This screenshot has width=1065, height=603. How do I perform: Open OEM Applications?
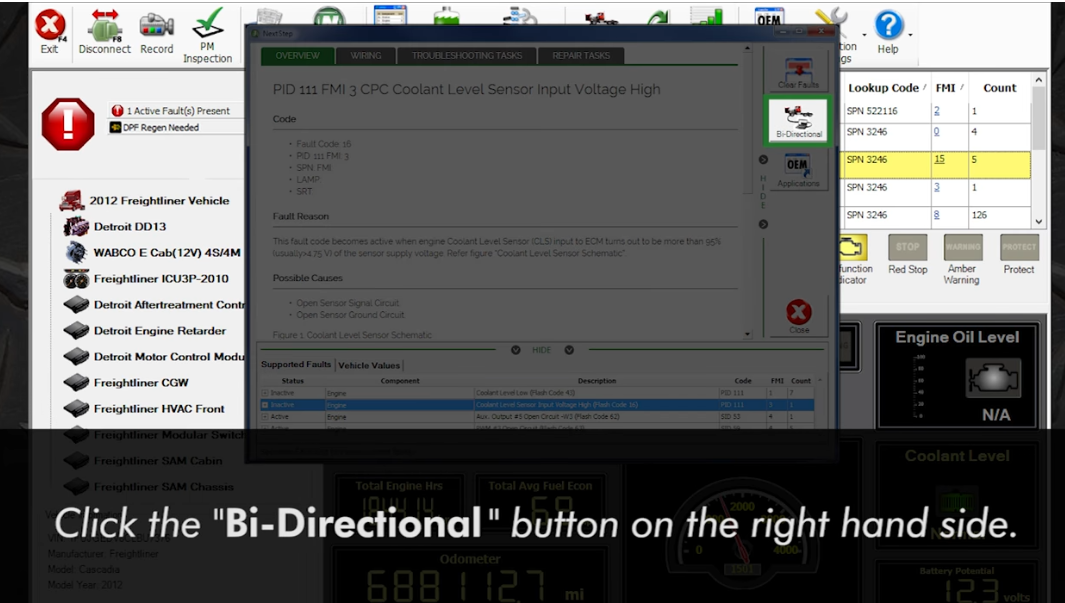click(x=798, y=170)
